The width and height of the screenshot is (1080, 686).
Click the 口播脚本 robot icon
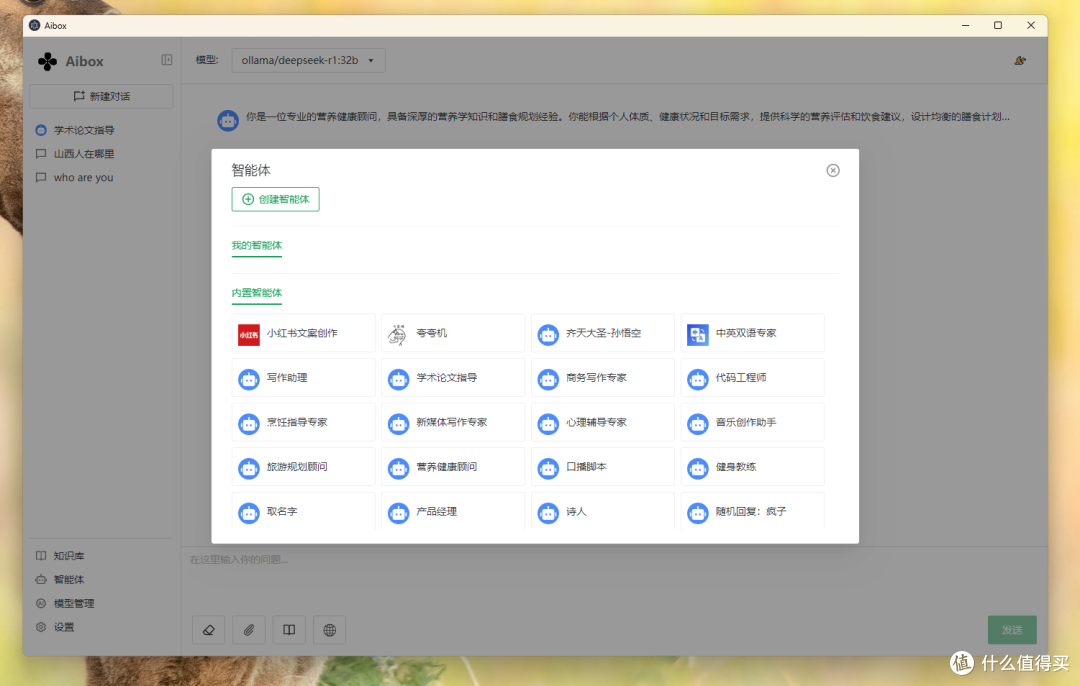pyautogui.click(x=548, y=468)
